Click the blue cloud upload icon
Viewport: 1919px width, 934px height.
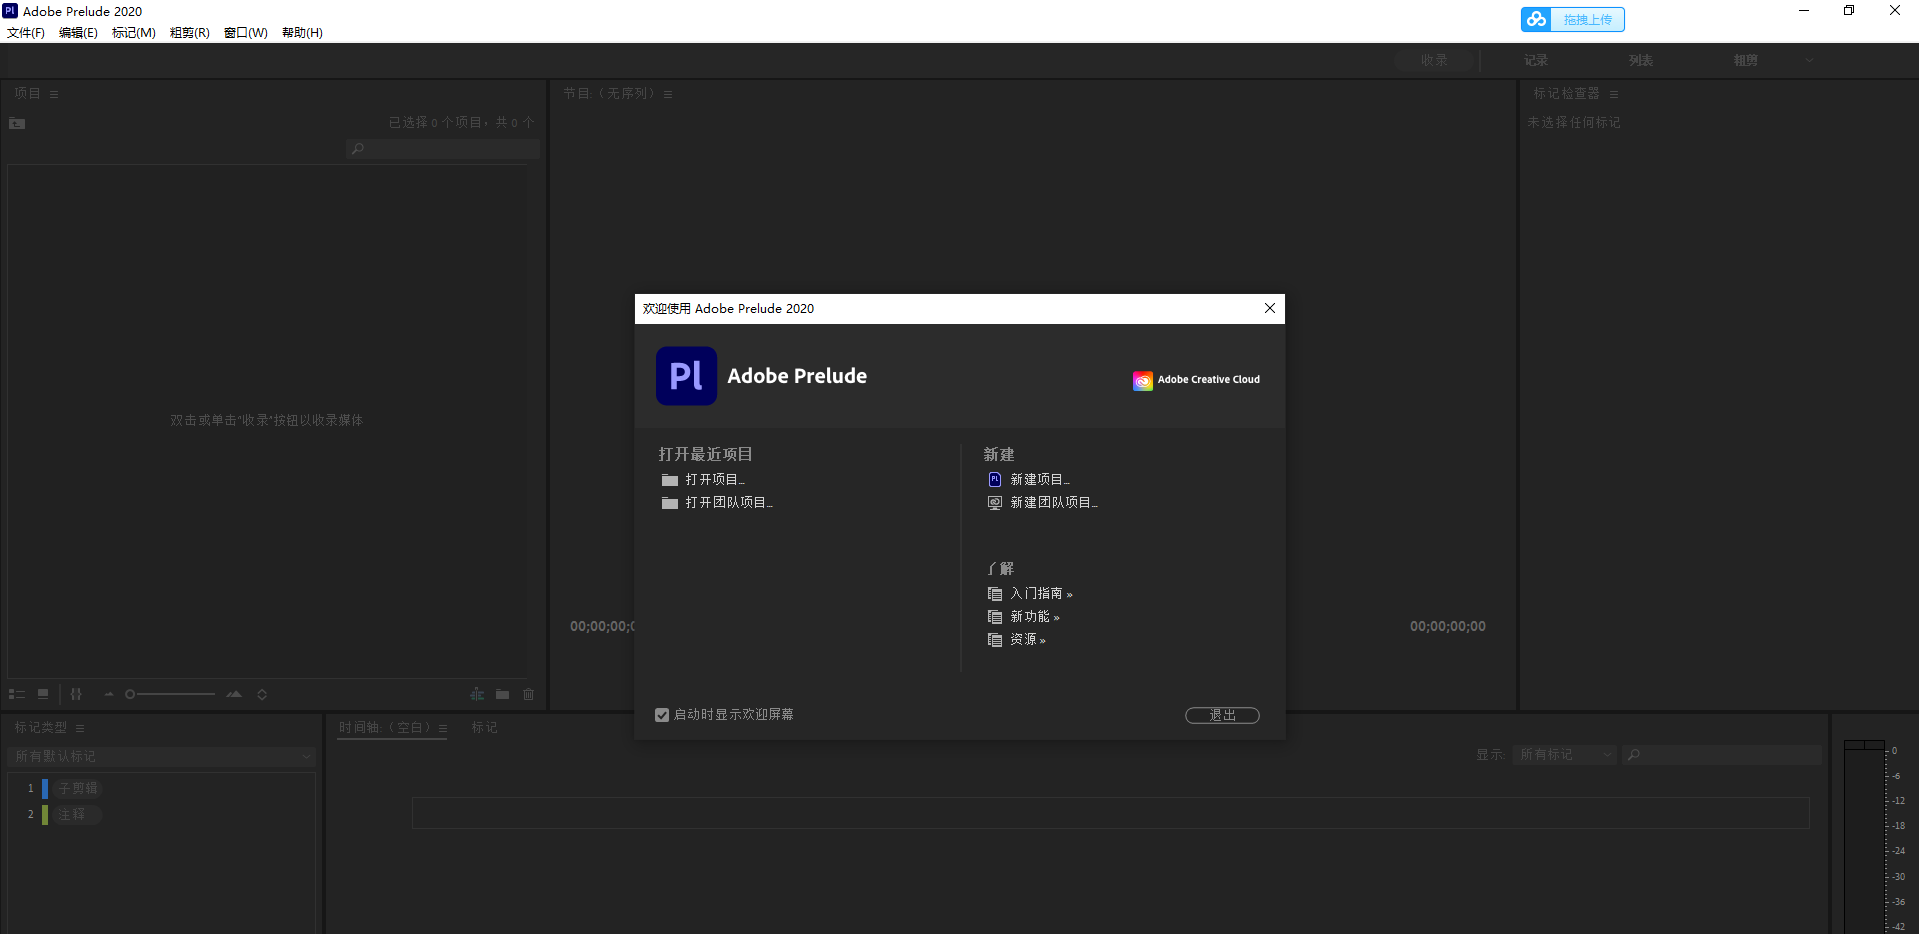[1536, 19]
